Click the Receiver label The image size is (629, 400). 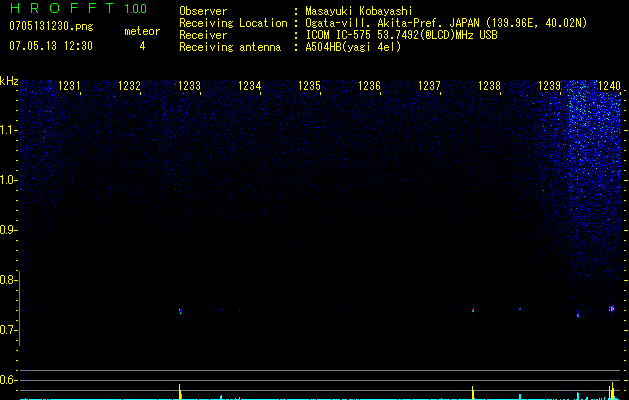[203, 35]
